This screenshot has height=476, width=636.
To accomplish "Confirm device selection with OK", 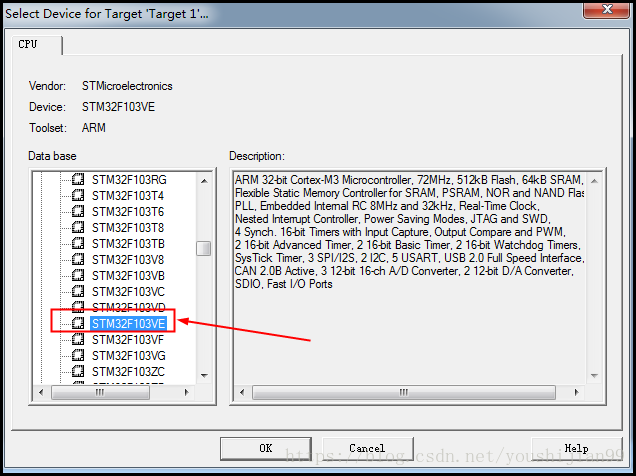I will coord(266,448).
